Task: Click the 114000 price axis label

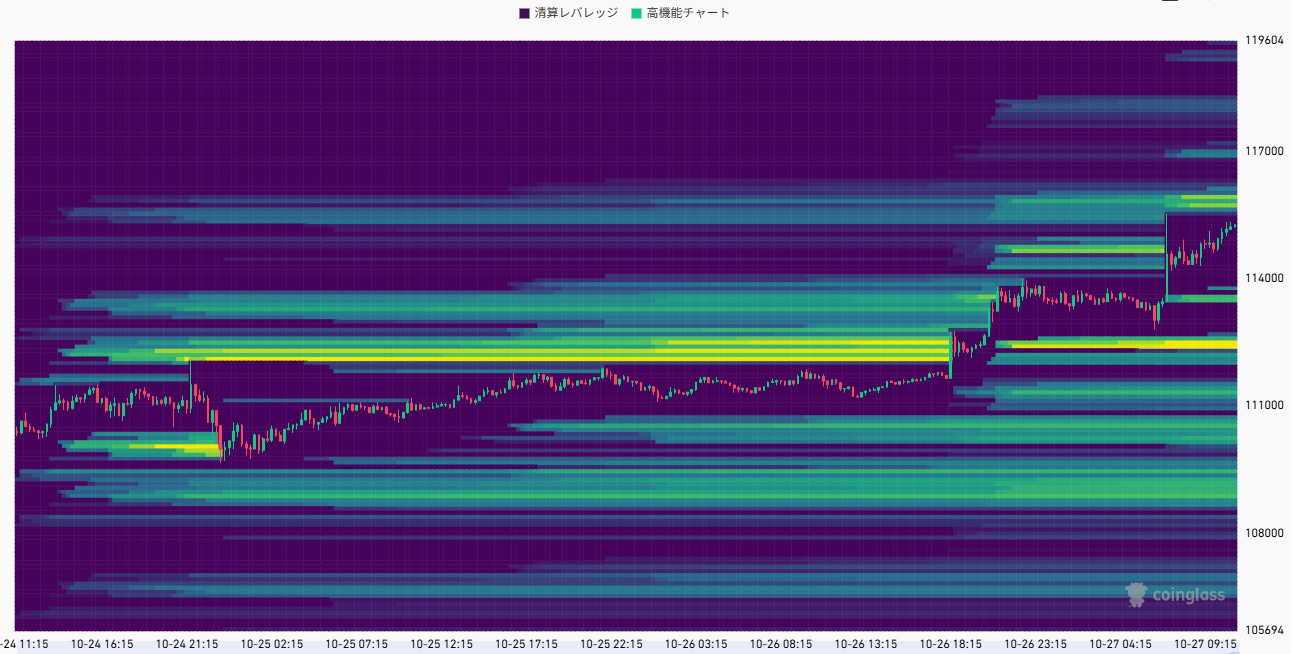Action: pyautogui.click(x=1262, y=278)
